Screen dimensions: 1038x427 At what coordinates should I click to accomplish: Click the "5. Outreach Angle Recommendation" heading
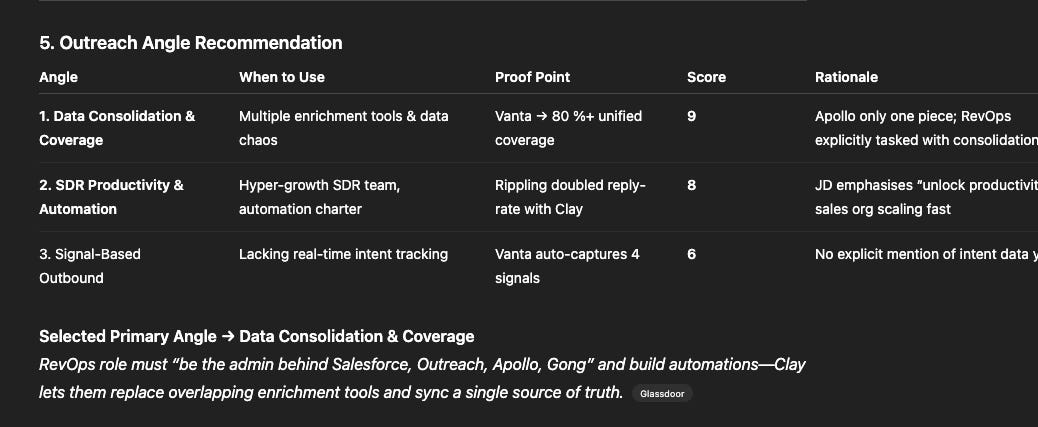pyautogui.click(x=190, y=43)
